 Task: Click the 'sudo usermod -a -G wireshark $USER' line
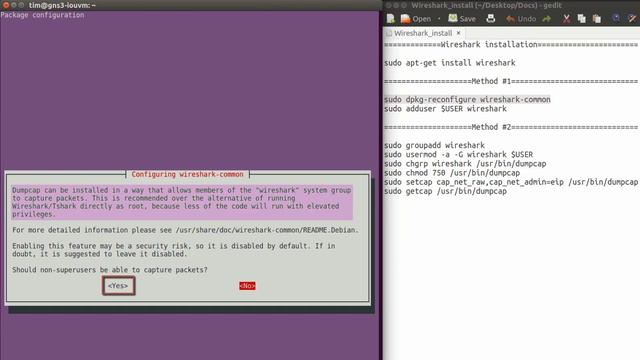(x=458, y=155)
